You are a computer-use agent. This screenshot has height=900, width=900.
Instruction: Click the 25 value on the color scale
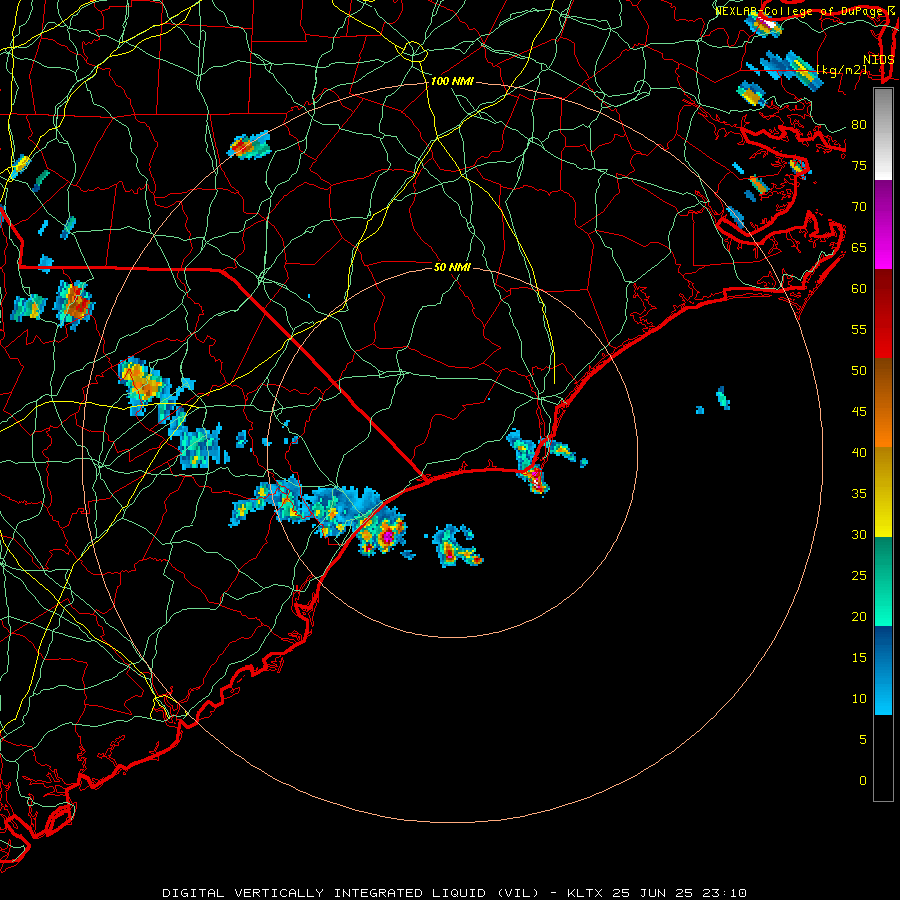[859, 576]
